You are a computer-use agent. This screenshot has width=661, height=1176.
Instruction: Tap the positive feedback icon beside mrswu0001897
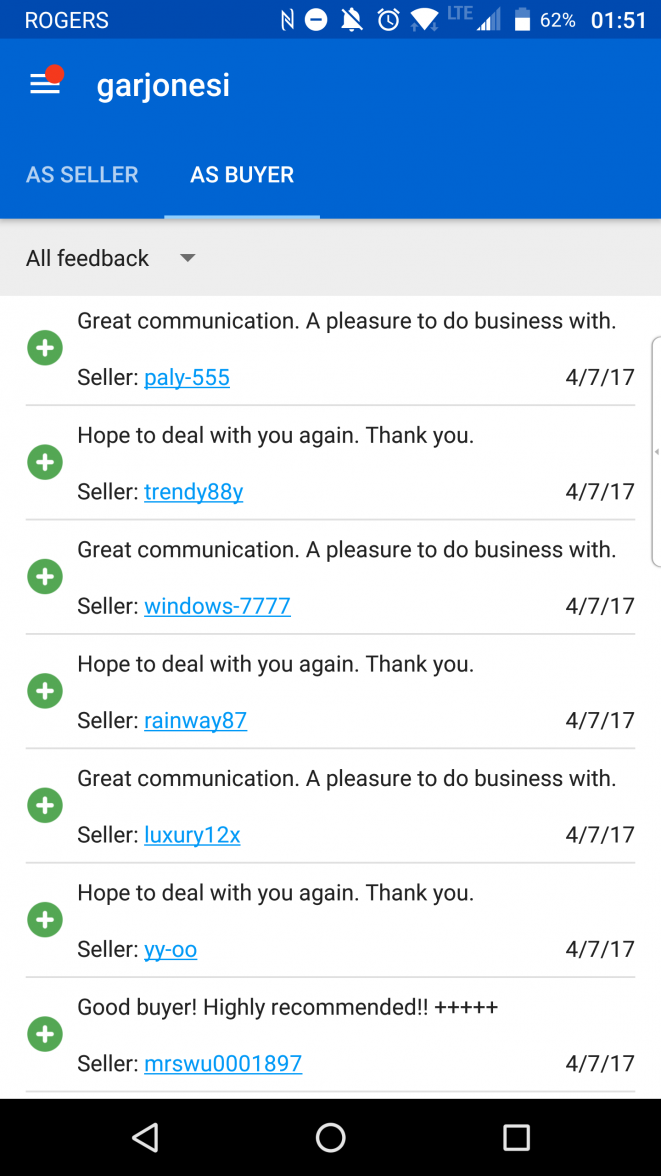[x=44, y=1034]
